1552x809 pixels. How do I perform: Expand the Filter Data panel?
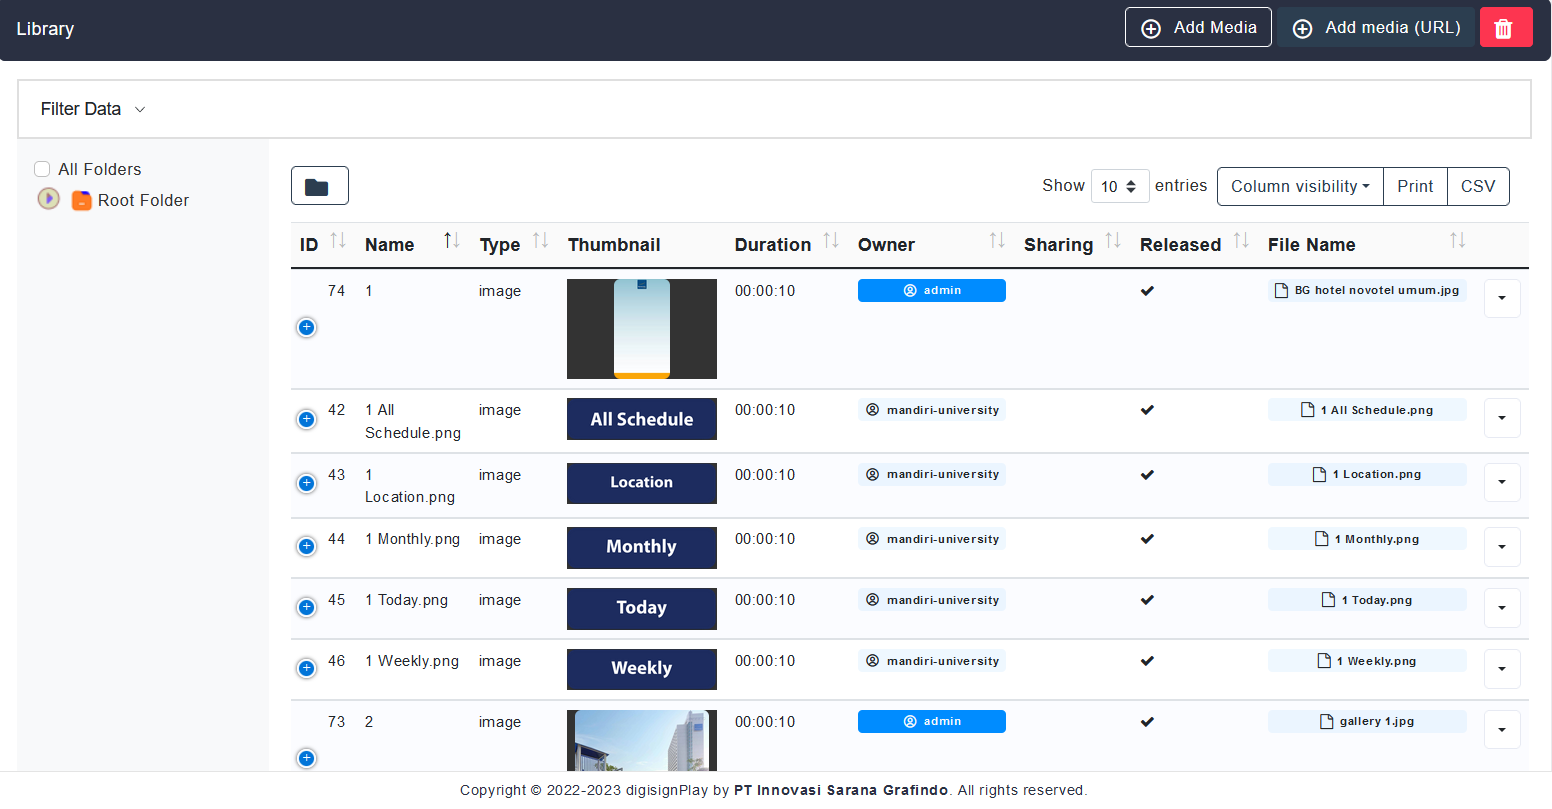pos(93,109)
